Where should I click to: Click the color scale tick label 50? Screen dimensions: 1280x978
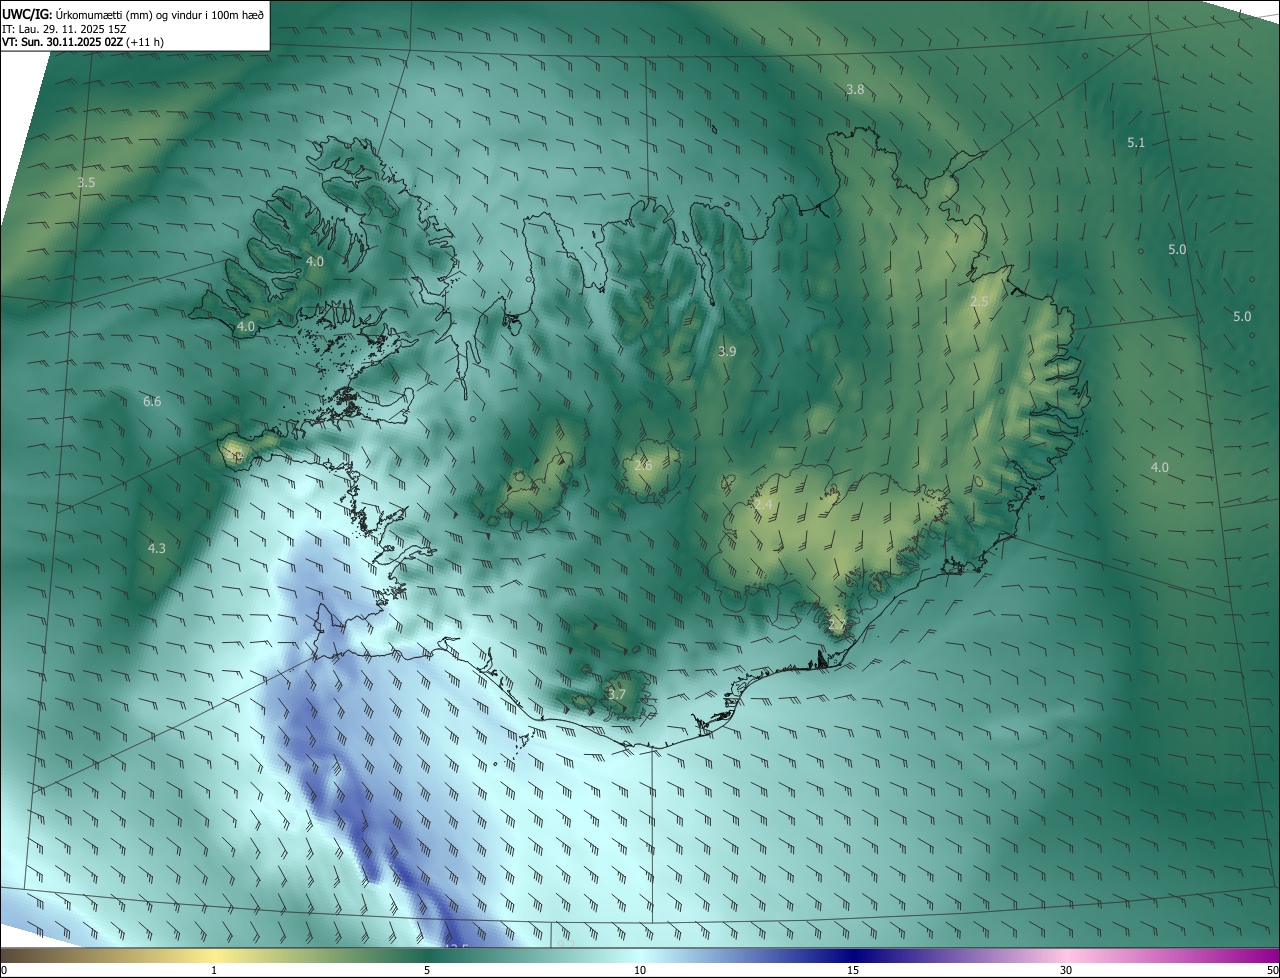click(1272, 971)
